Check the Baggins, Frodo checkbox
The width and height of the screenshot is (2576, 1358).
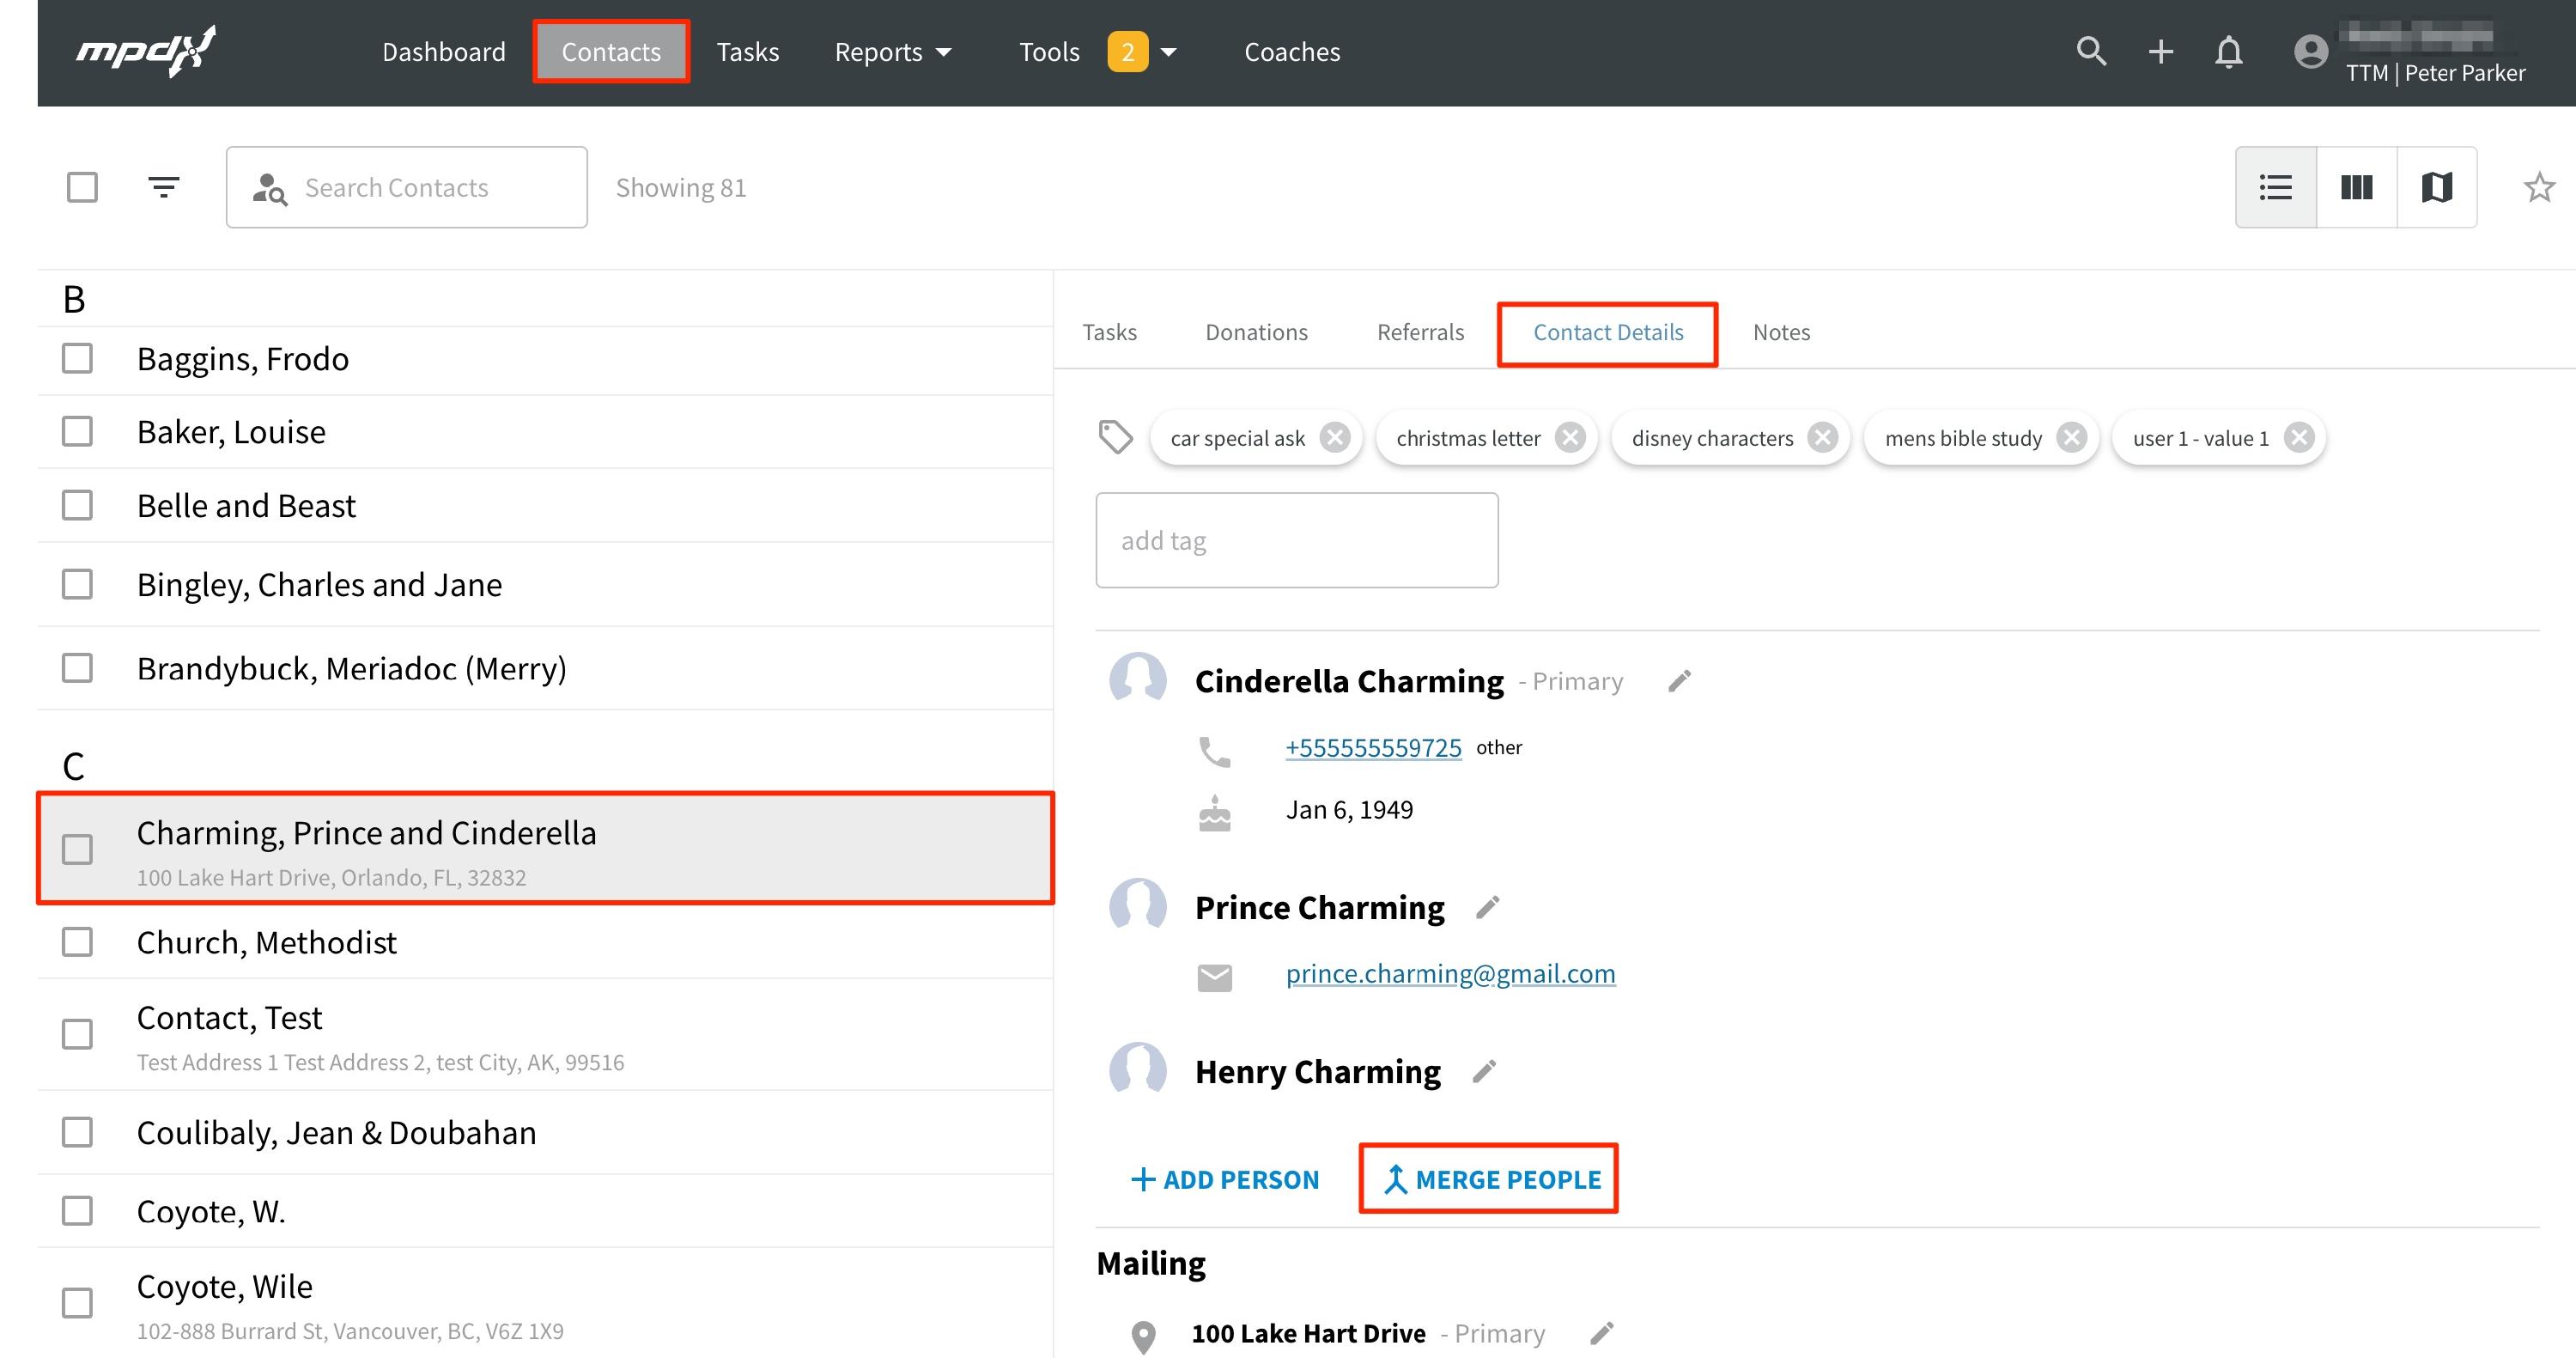(77, 358)
